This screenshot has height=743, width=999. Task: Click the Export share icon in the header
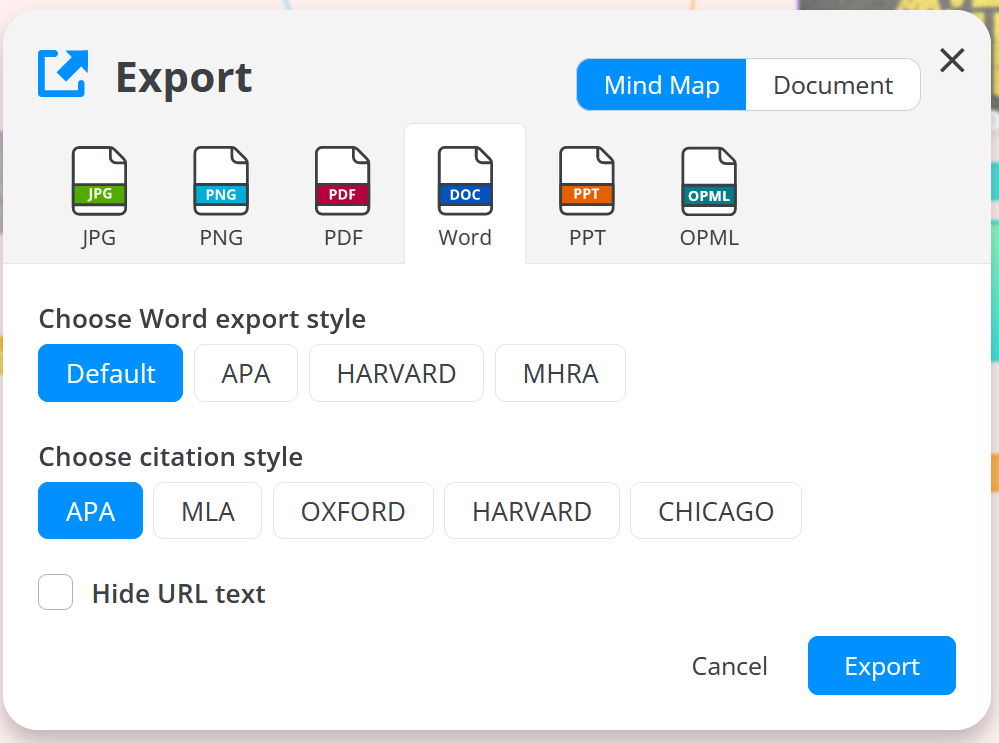(x=62, y=75)
